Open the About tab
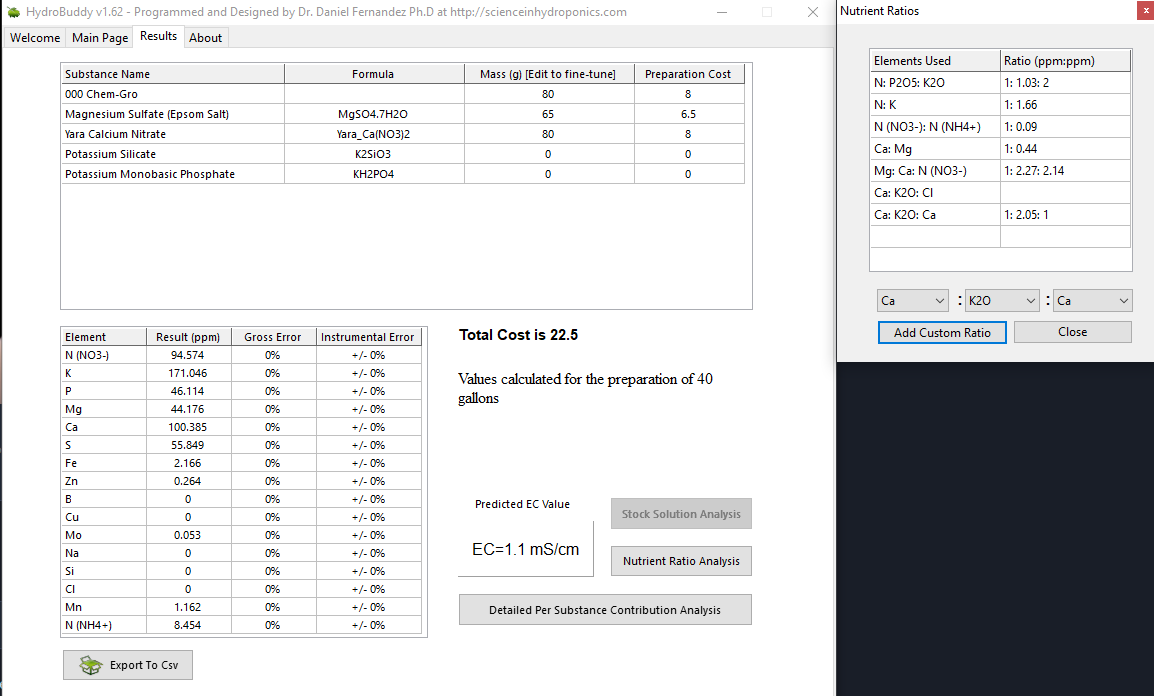1154x696 pixels. (205, 38)
